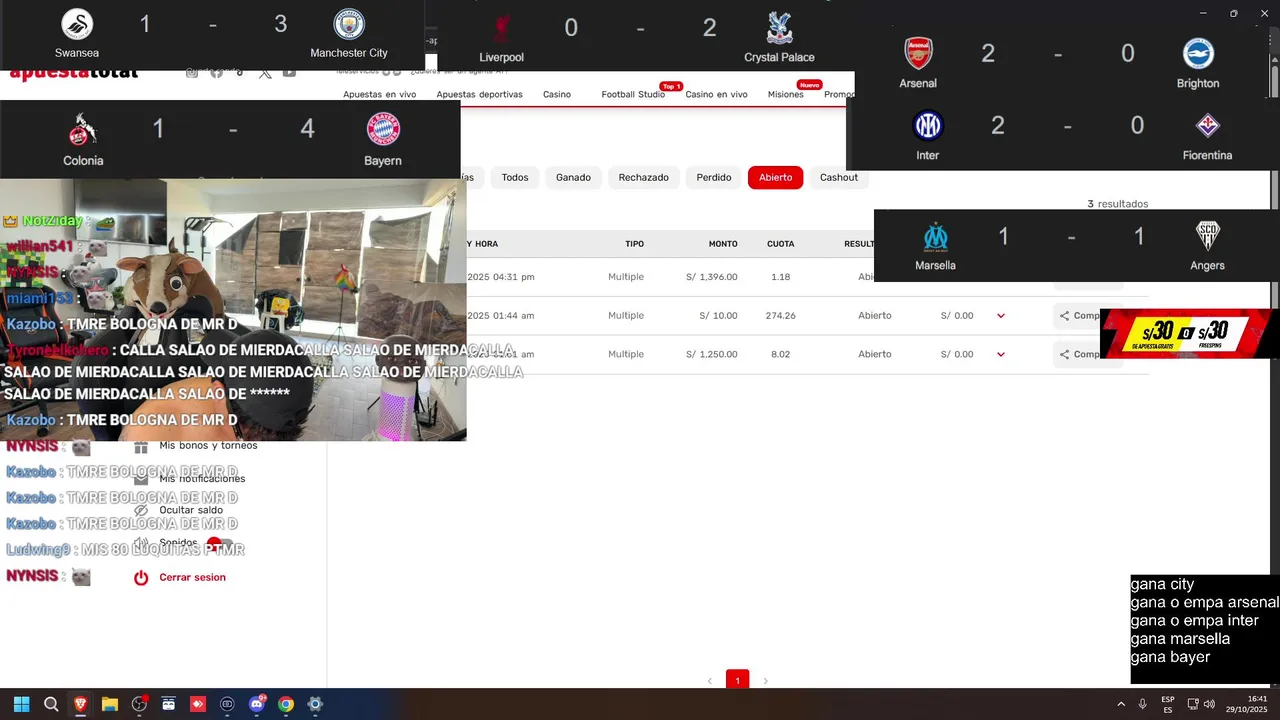Filter bets by Rechazado

pyautogui.click(x=643, y=178)
